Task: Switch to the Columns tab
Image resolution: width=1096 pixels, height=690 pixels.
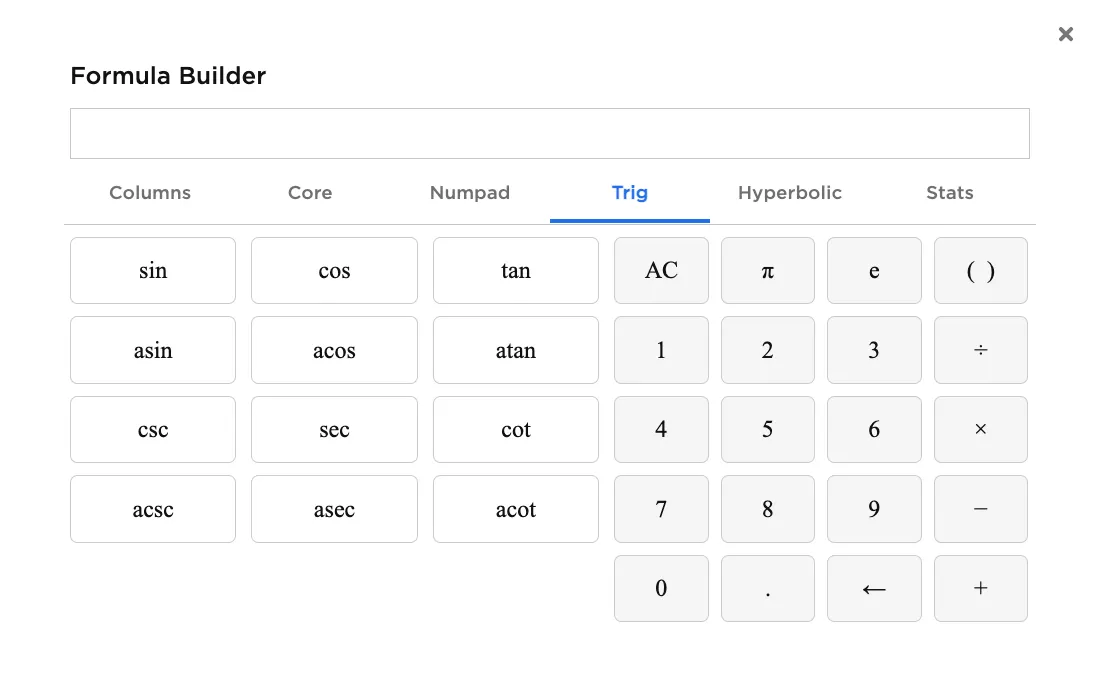Action: tap(150, 193)
